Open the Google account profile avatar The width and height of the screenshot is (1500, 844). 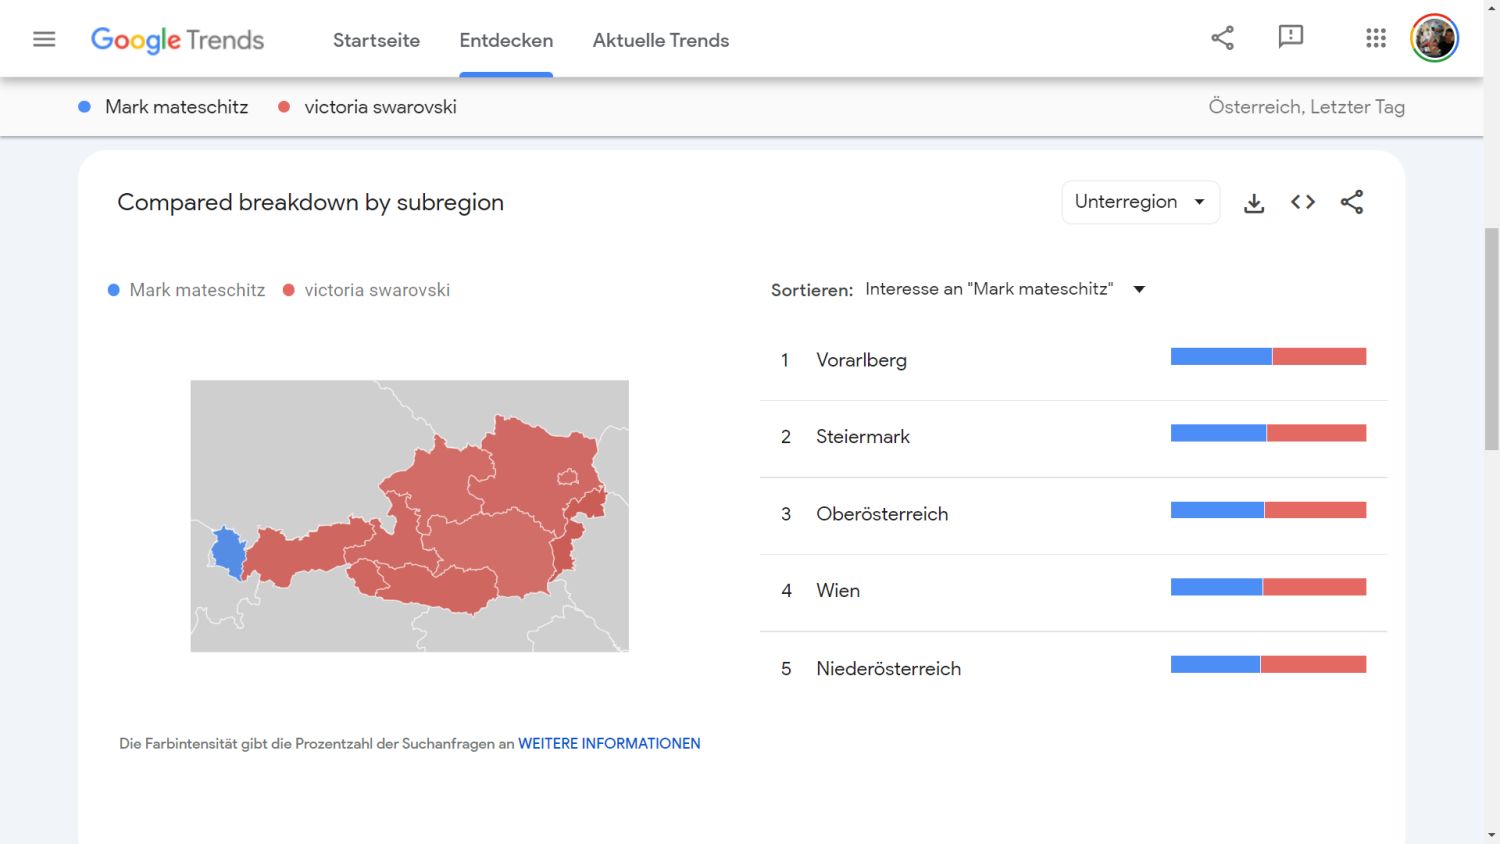1434,38
